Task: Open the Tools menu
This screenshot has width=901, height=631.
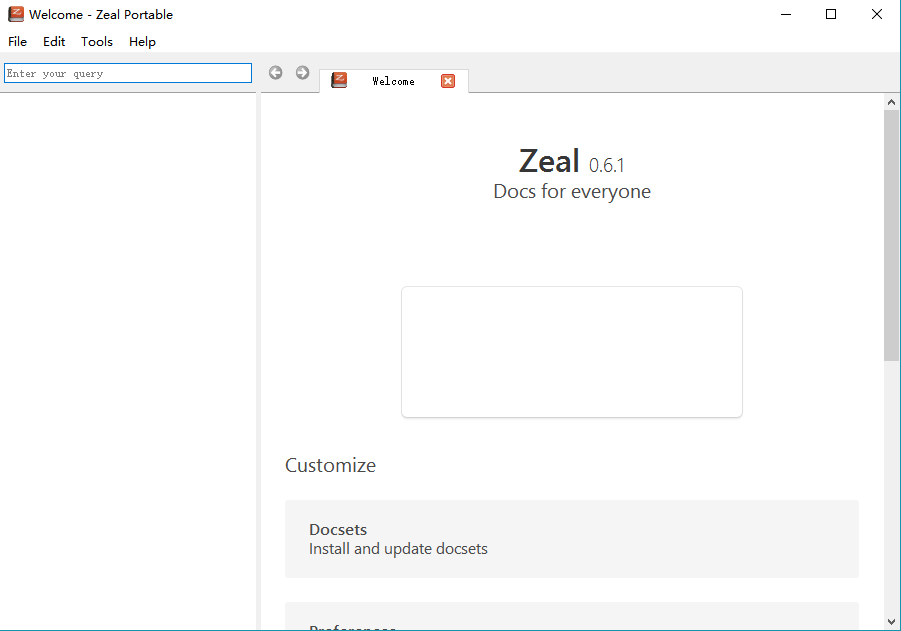Action: pos(97,41)
